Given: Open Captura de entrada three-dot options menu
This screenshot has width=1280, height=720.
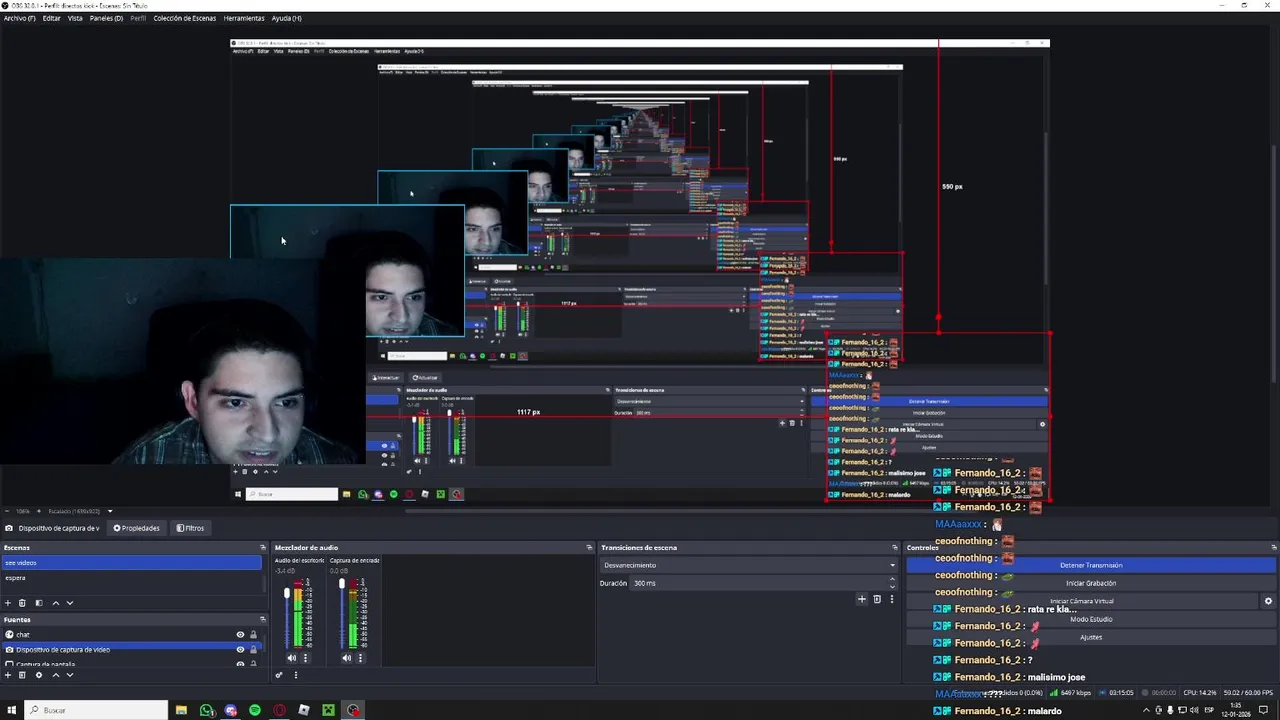Looking at the screenshot, I should 360,658.
